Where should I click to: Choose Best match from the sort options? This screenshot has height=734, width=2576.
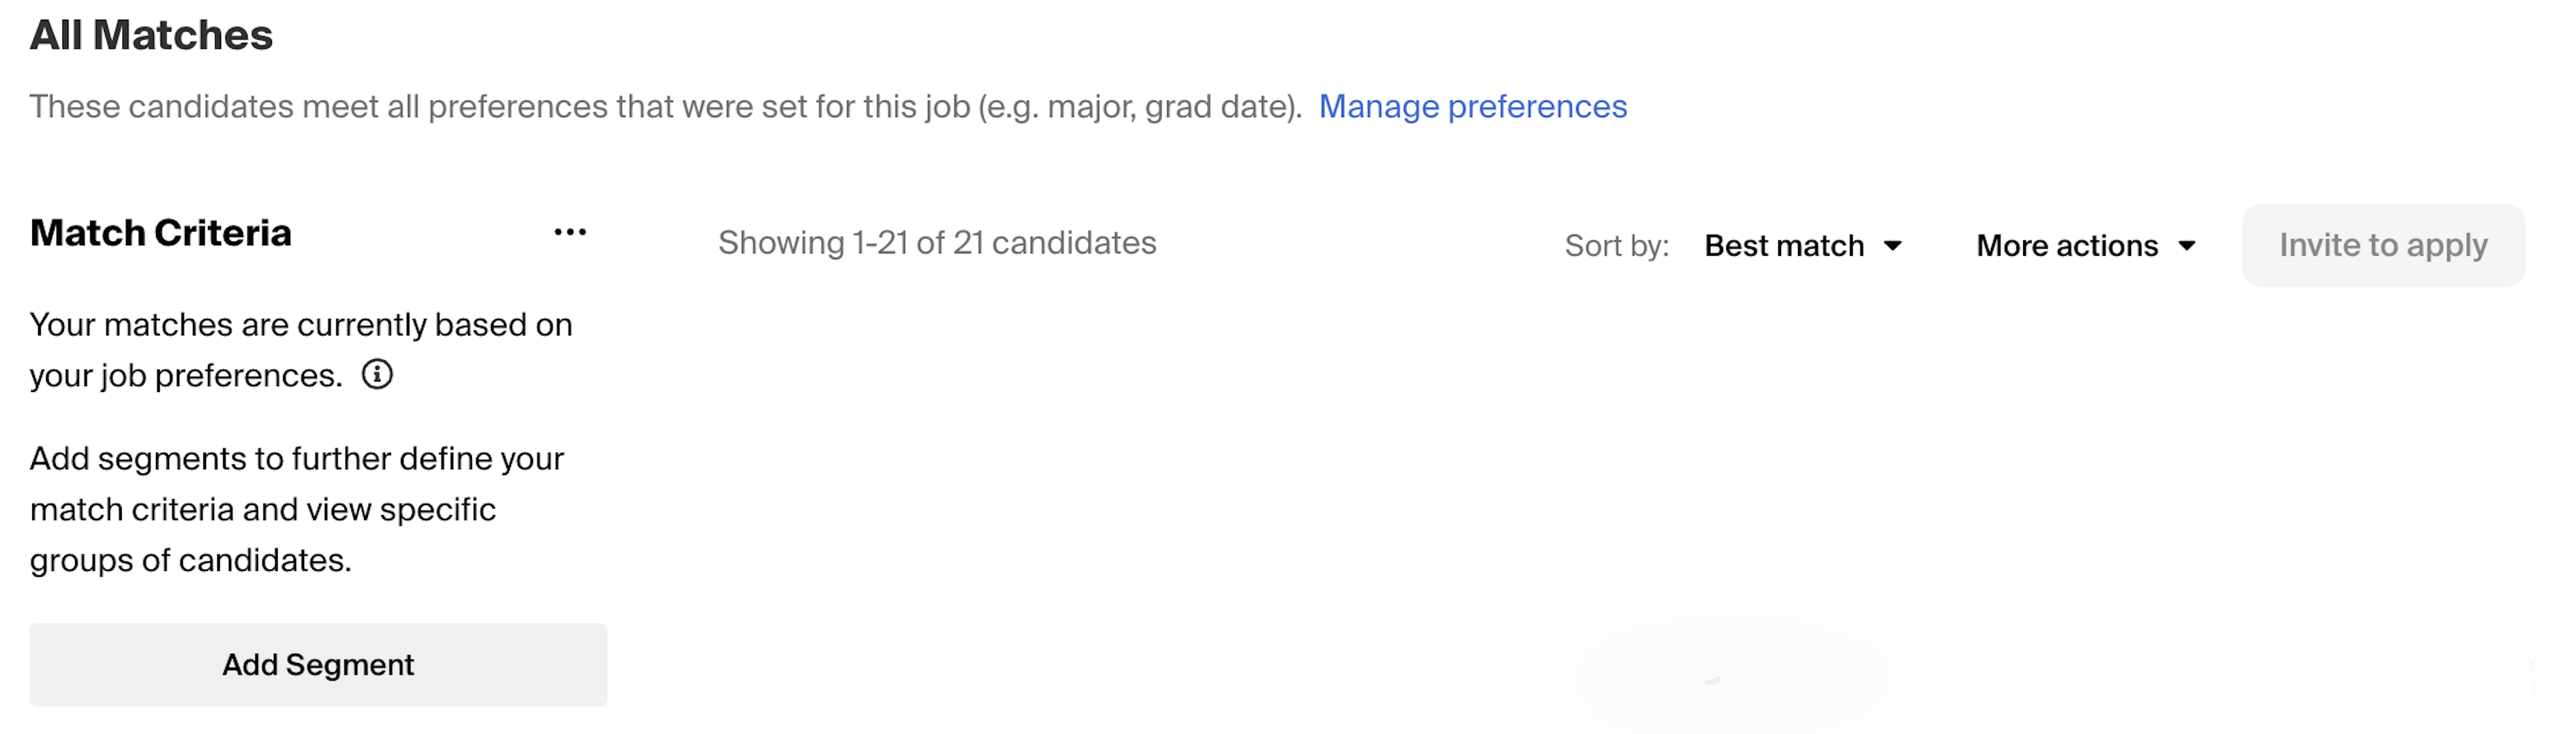pos(1783,245)
